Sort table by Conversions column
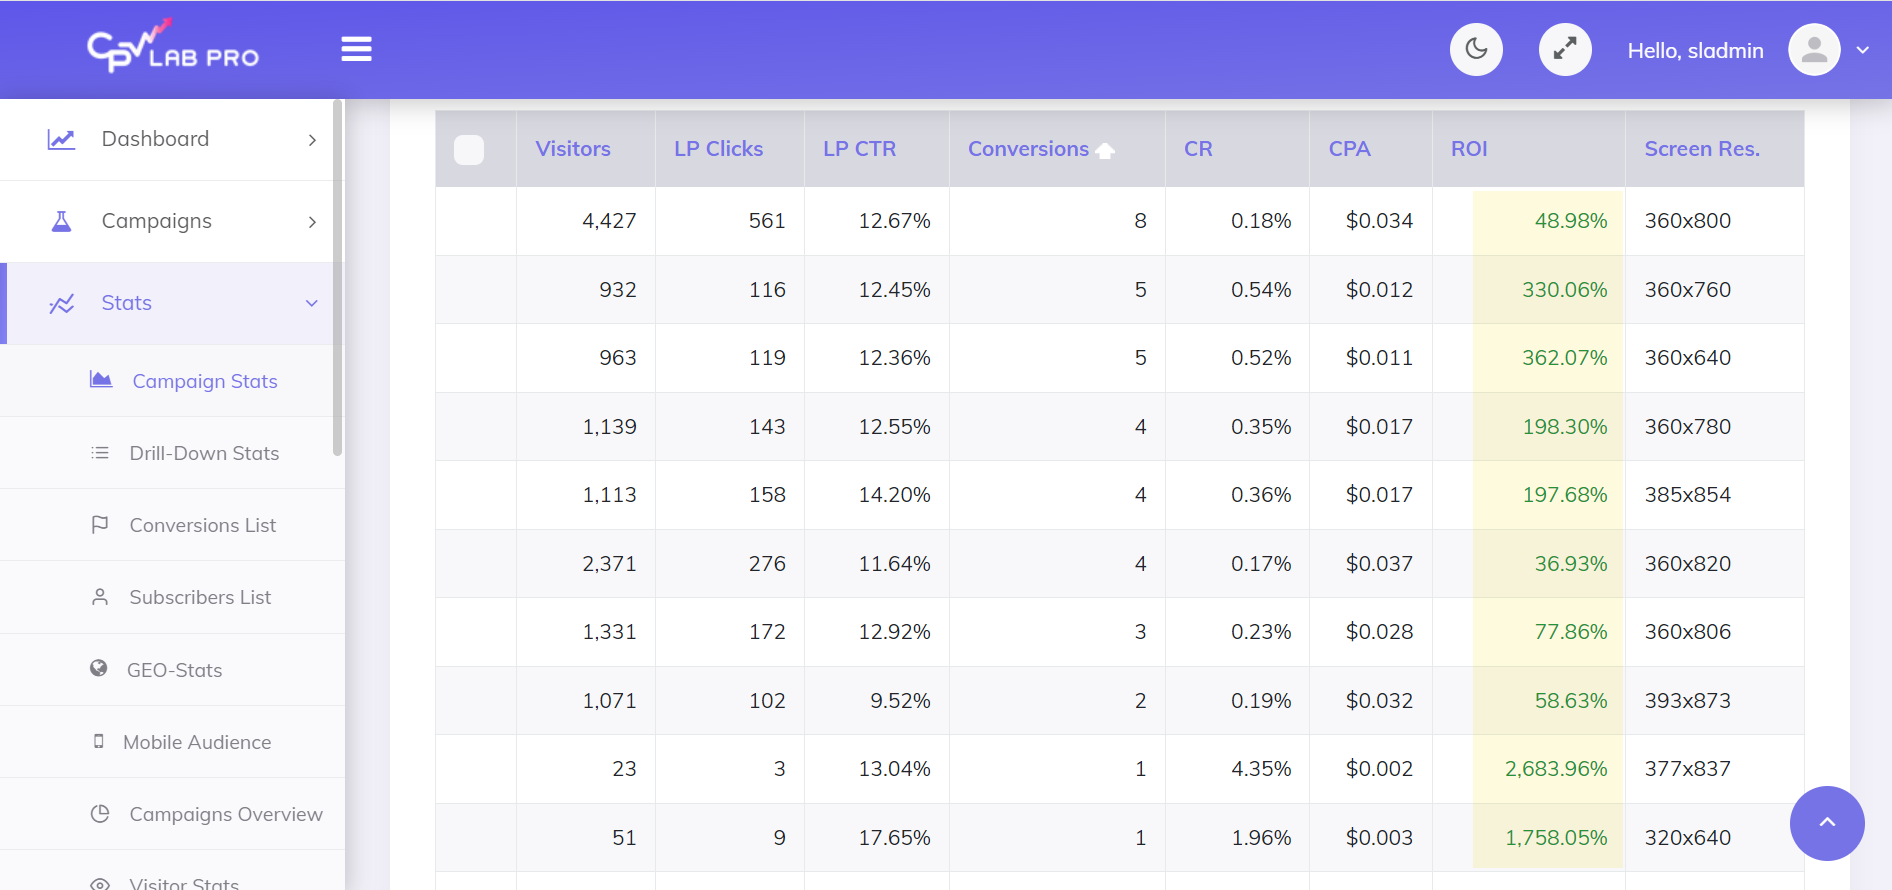The width and height of the screenshot is (1892, 890). 1028,149
